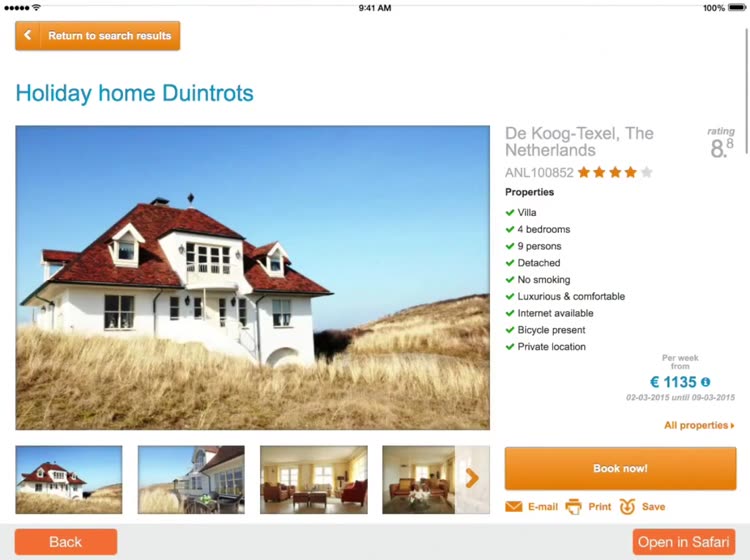The image size is (750, 560).
Task: Click the price info icon beside €1135
Action: [x=706, y=382]
